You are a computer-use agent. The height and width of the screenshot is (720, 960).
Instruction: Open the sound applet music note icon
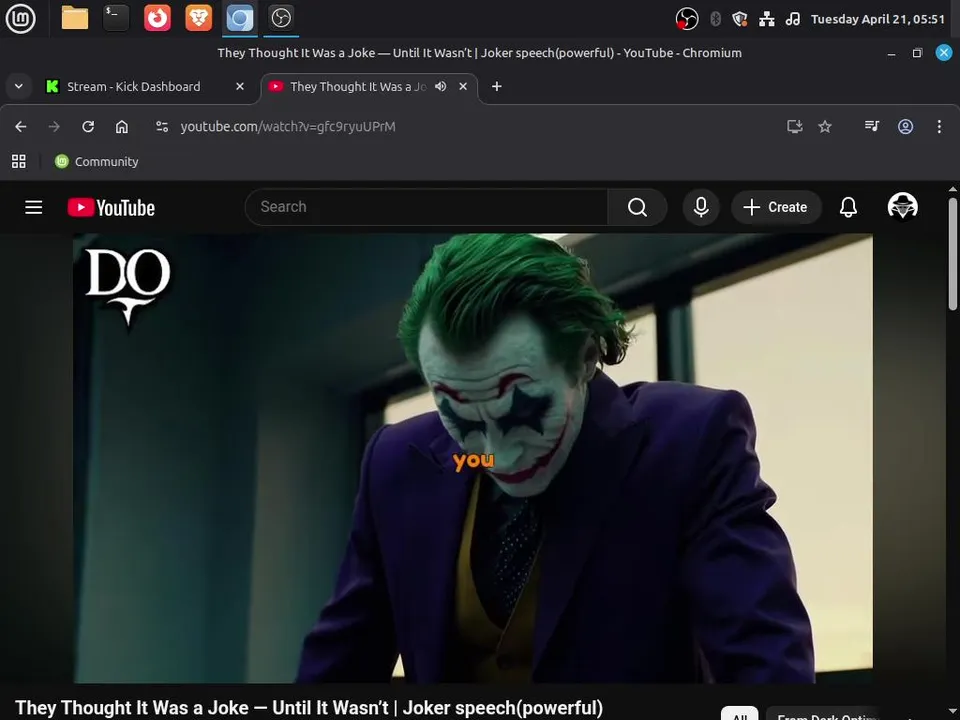pos(793,19)
